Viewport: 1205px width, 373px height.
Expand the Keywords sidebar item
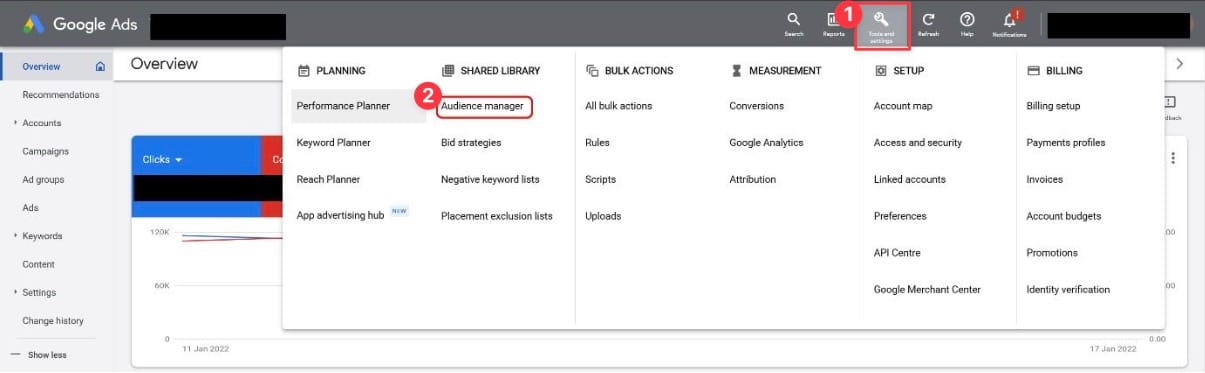[x=15, y=236]
